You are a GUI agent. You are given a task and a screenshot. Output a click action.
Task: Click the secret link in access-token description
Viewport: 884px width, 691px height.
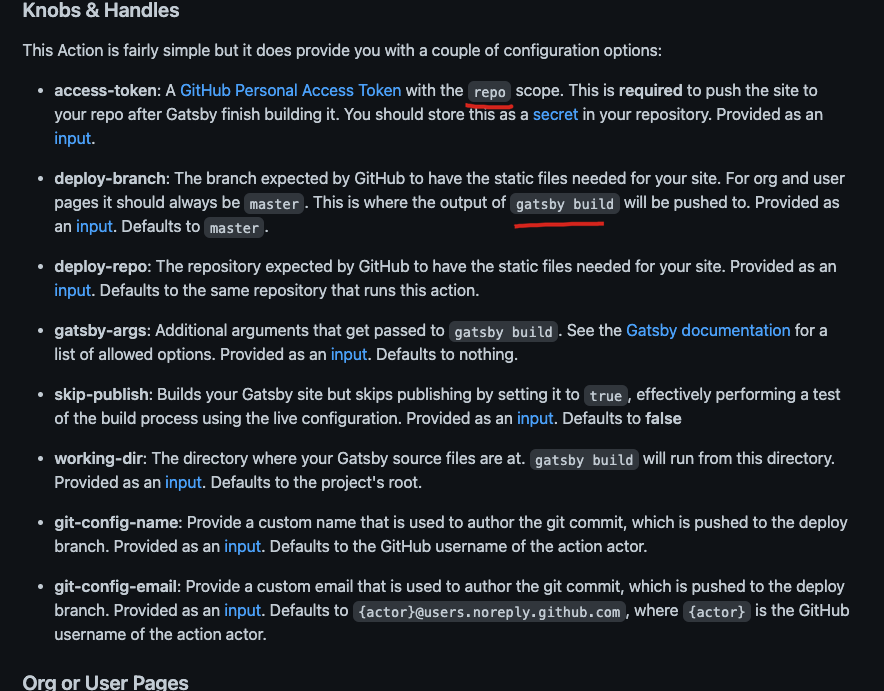(555, 114)
